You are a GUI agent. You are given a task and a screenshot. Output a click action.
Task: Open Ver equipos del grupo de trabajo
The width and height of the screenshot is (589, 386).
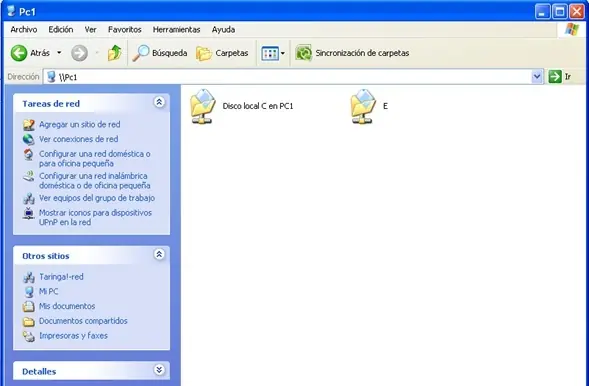click(x=97, y=198)
